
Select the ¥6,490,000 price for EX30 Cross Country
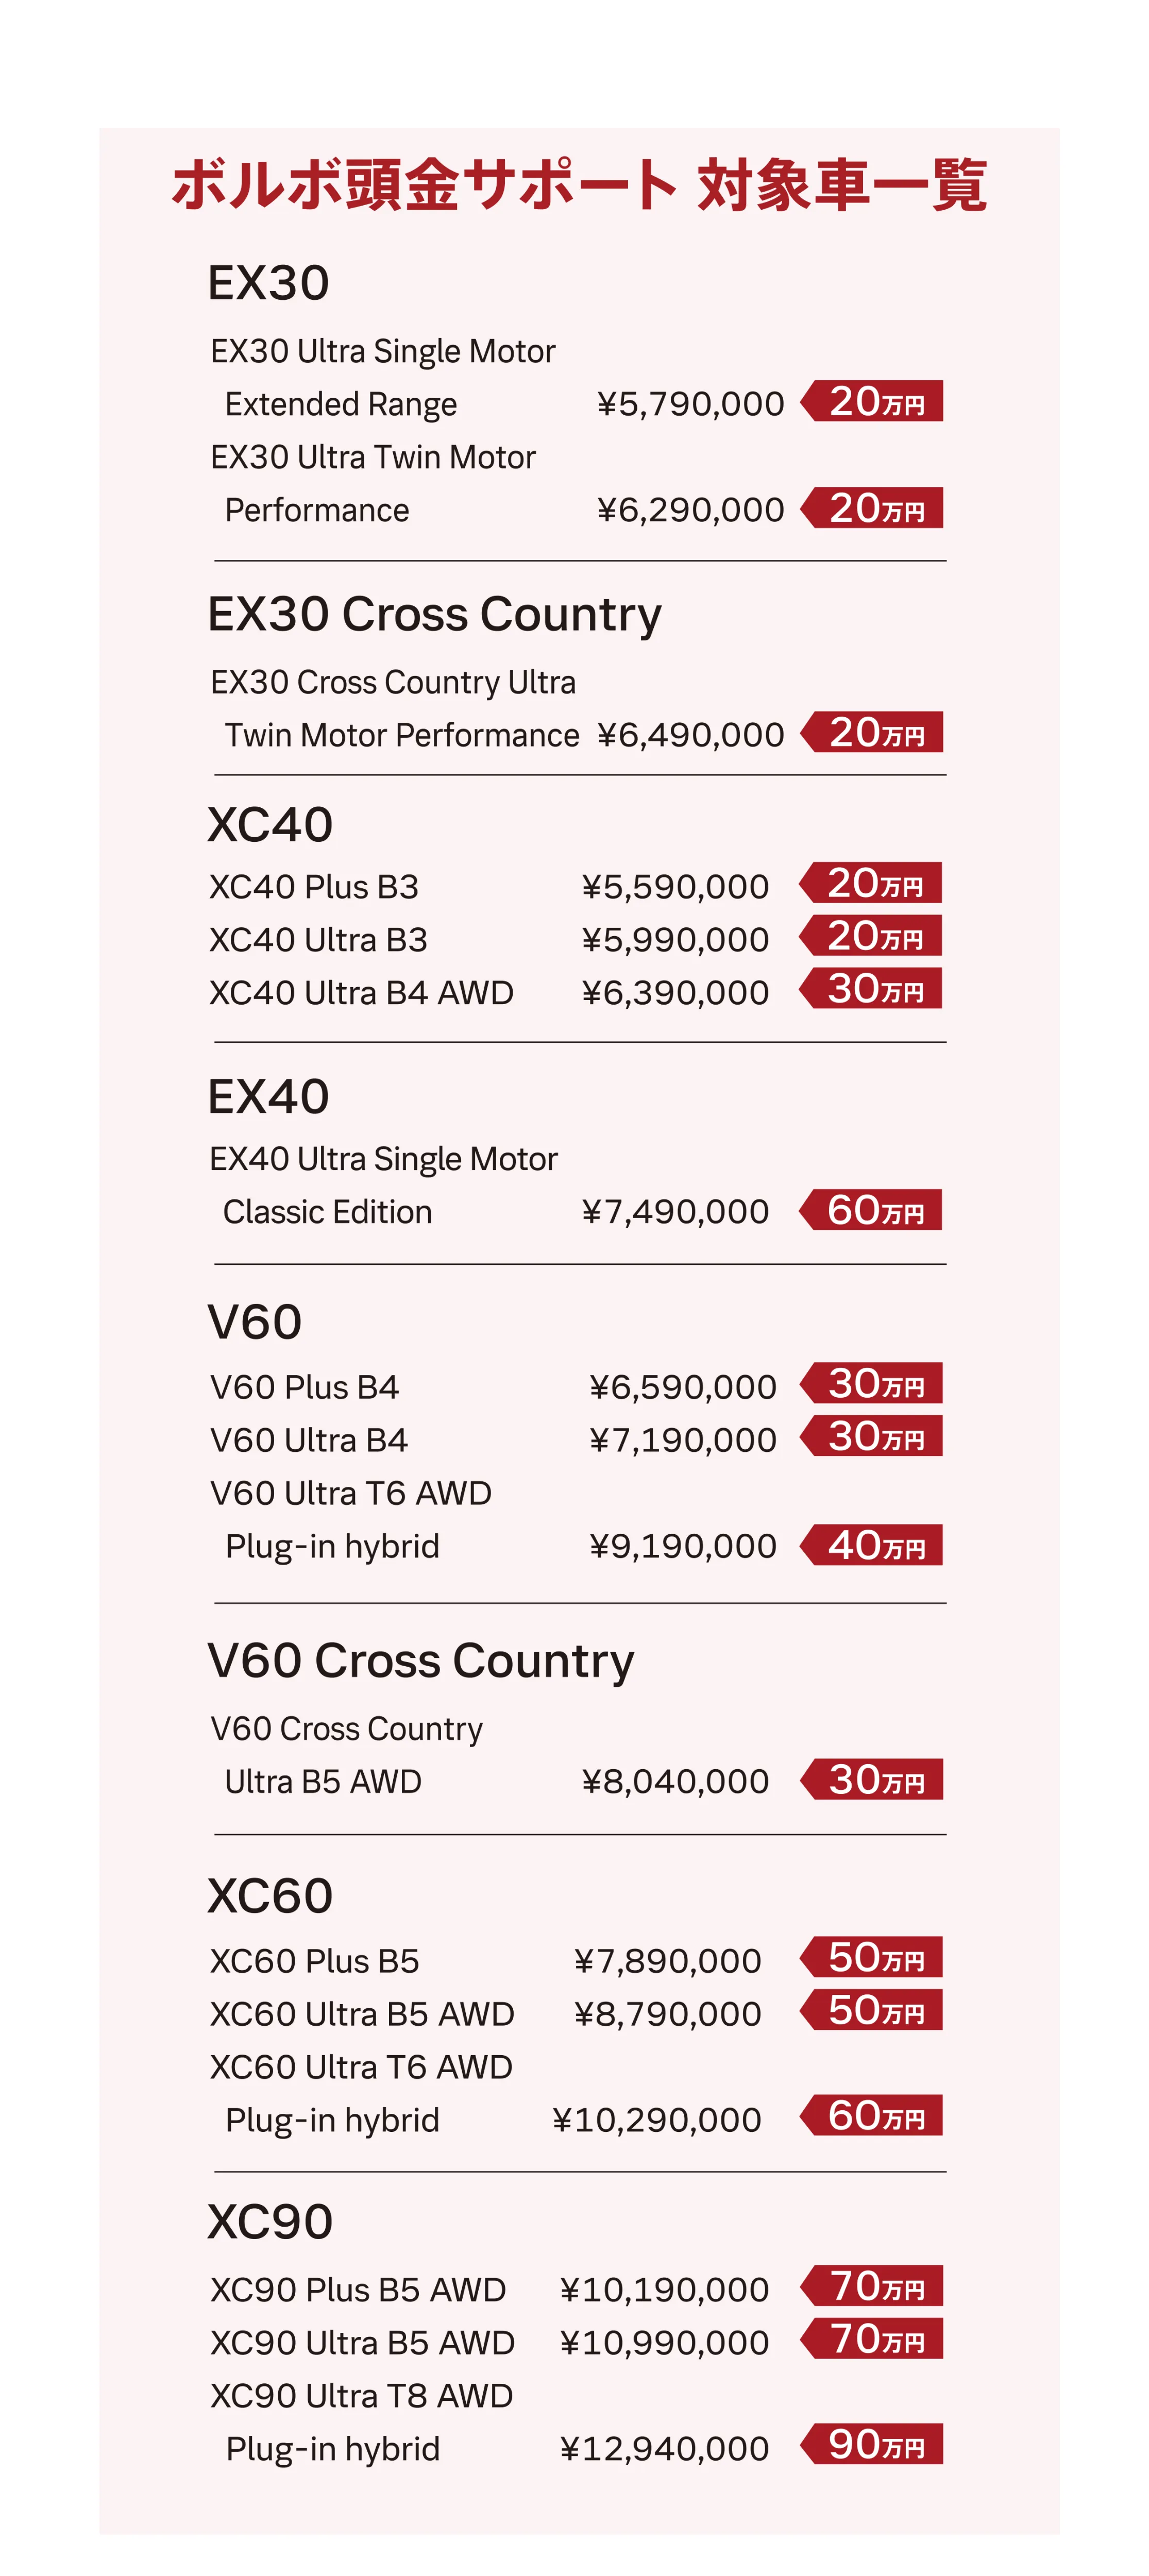(x=690, y=735)
